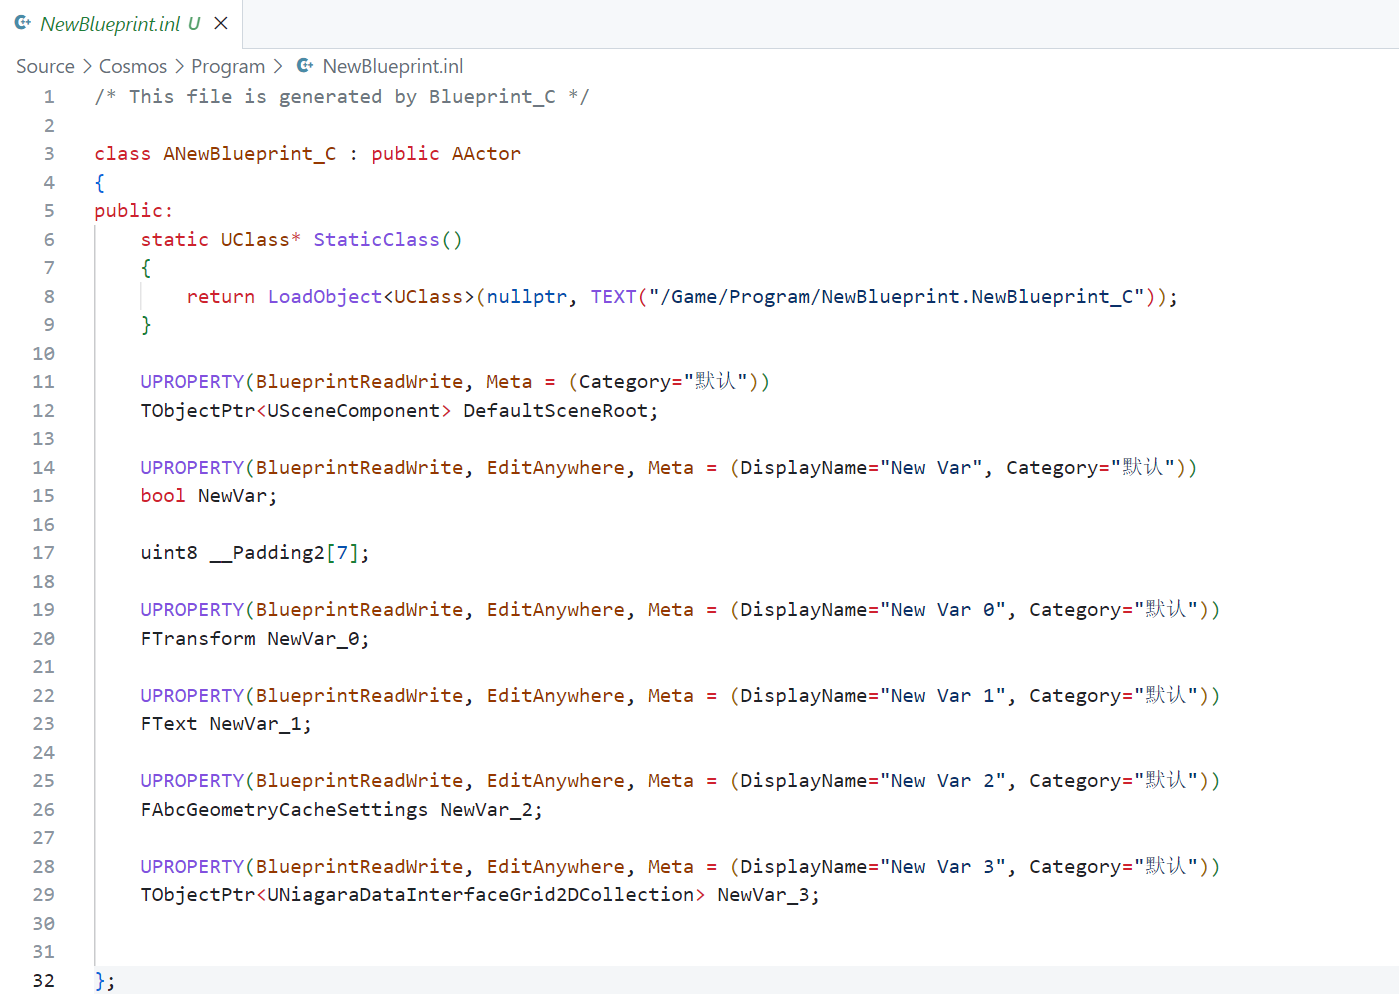1399x997 pixels.
Task: Close the NewBlueprint.inl tab
Action: [x=221, y=23]
